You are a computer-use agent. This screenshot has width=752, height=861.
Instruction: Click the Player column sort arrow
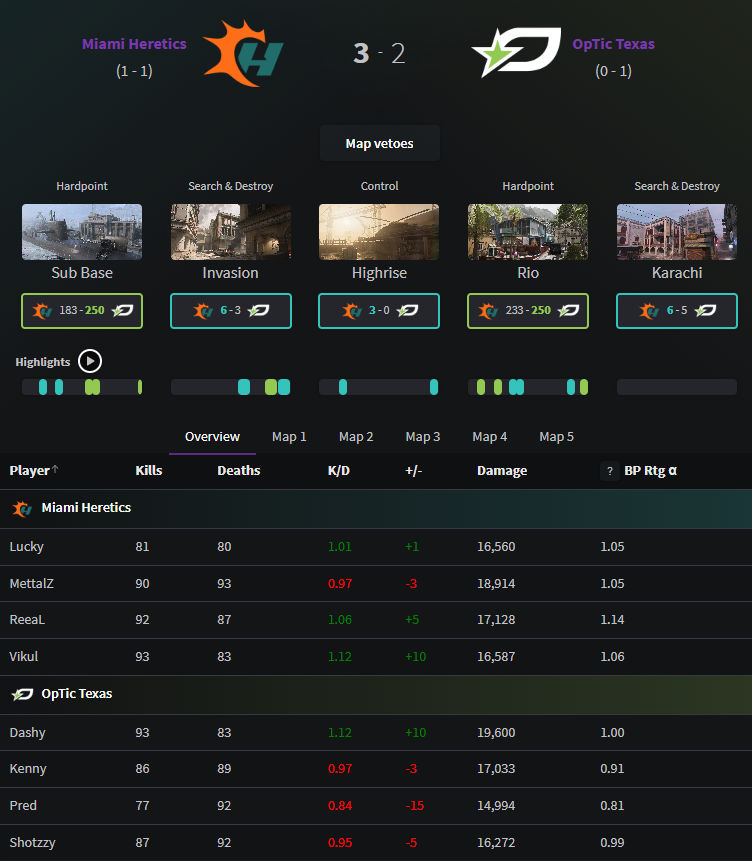tap(55, 469)
